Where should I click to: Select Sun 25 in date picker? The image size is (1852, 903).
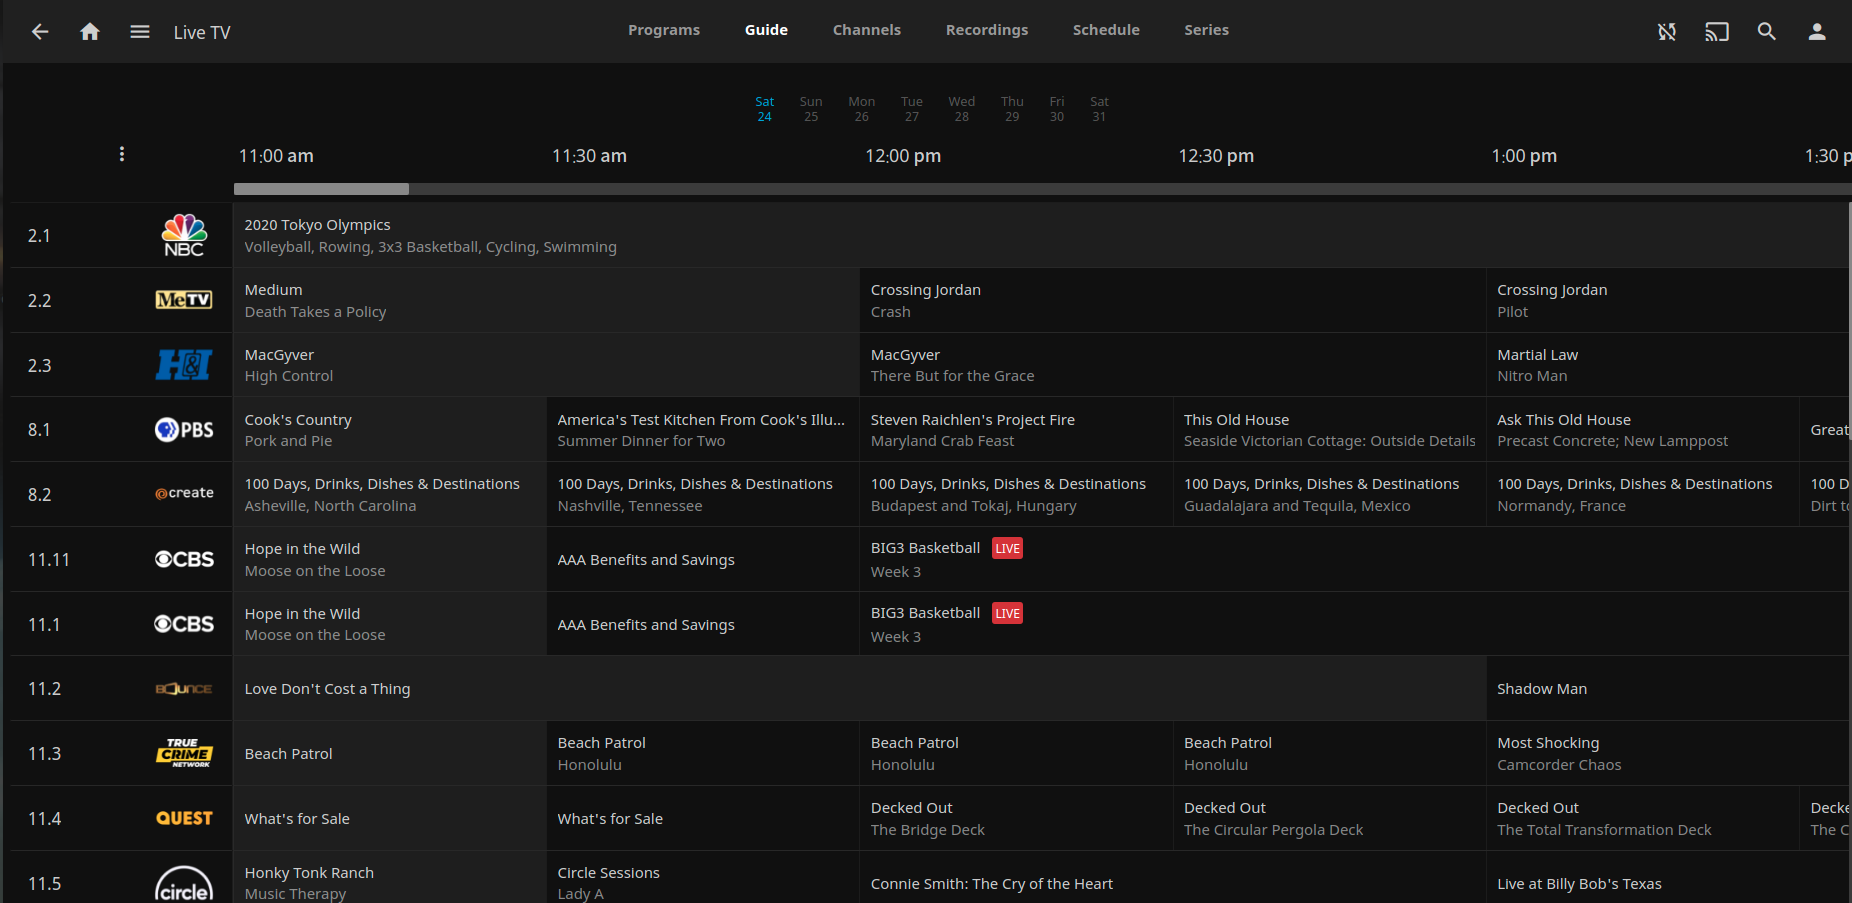click(x=811, y=109)
